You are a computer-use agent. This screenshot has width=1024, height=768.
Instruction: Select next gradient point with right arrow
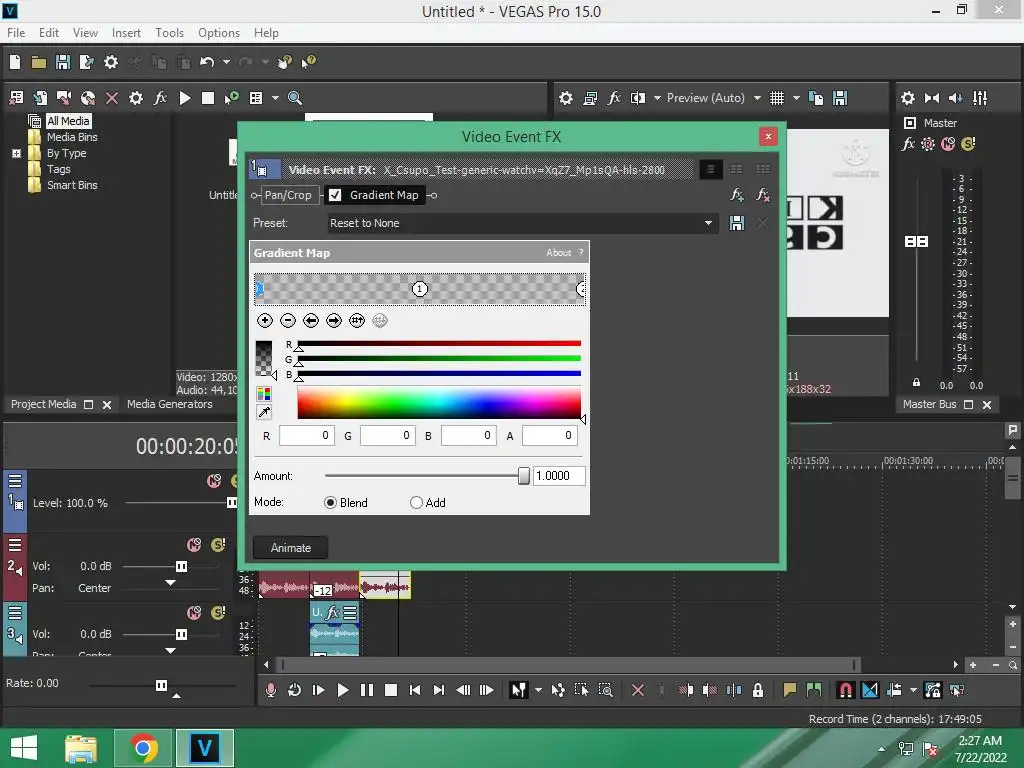point(334,321)
